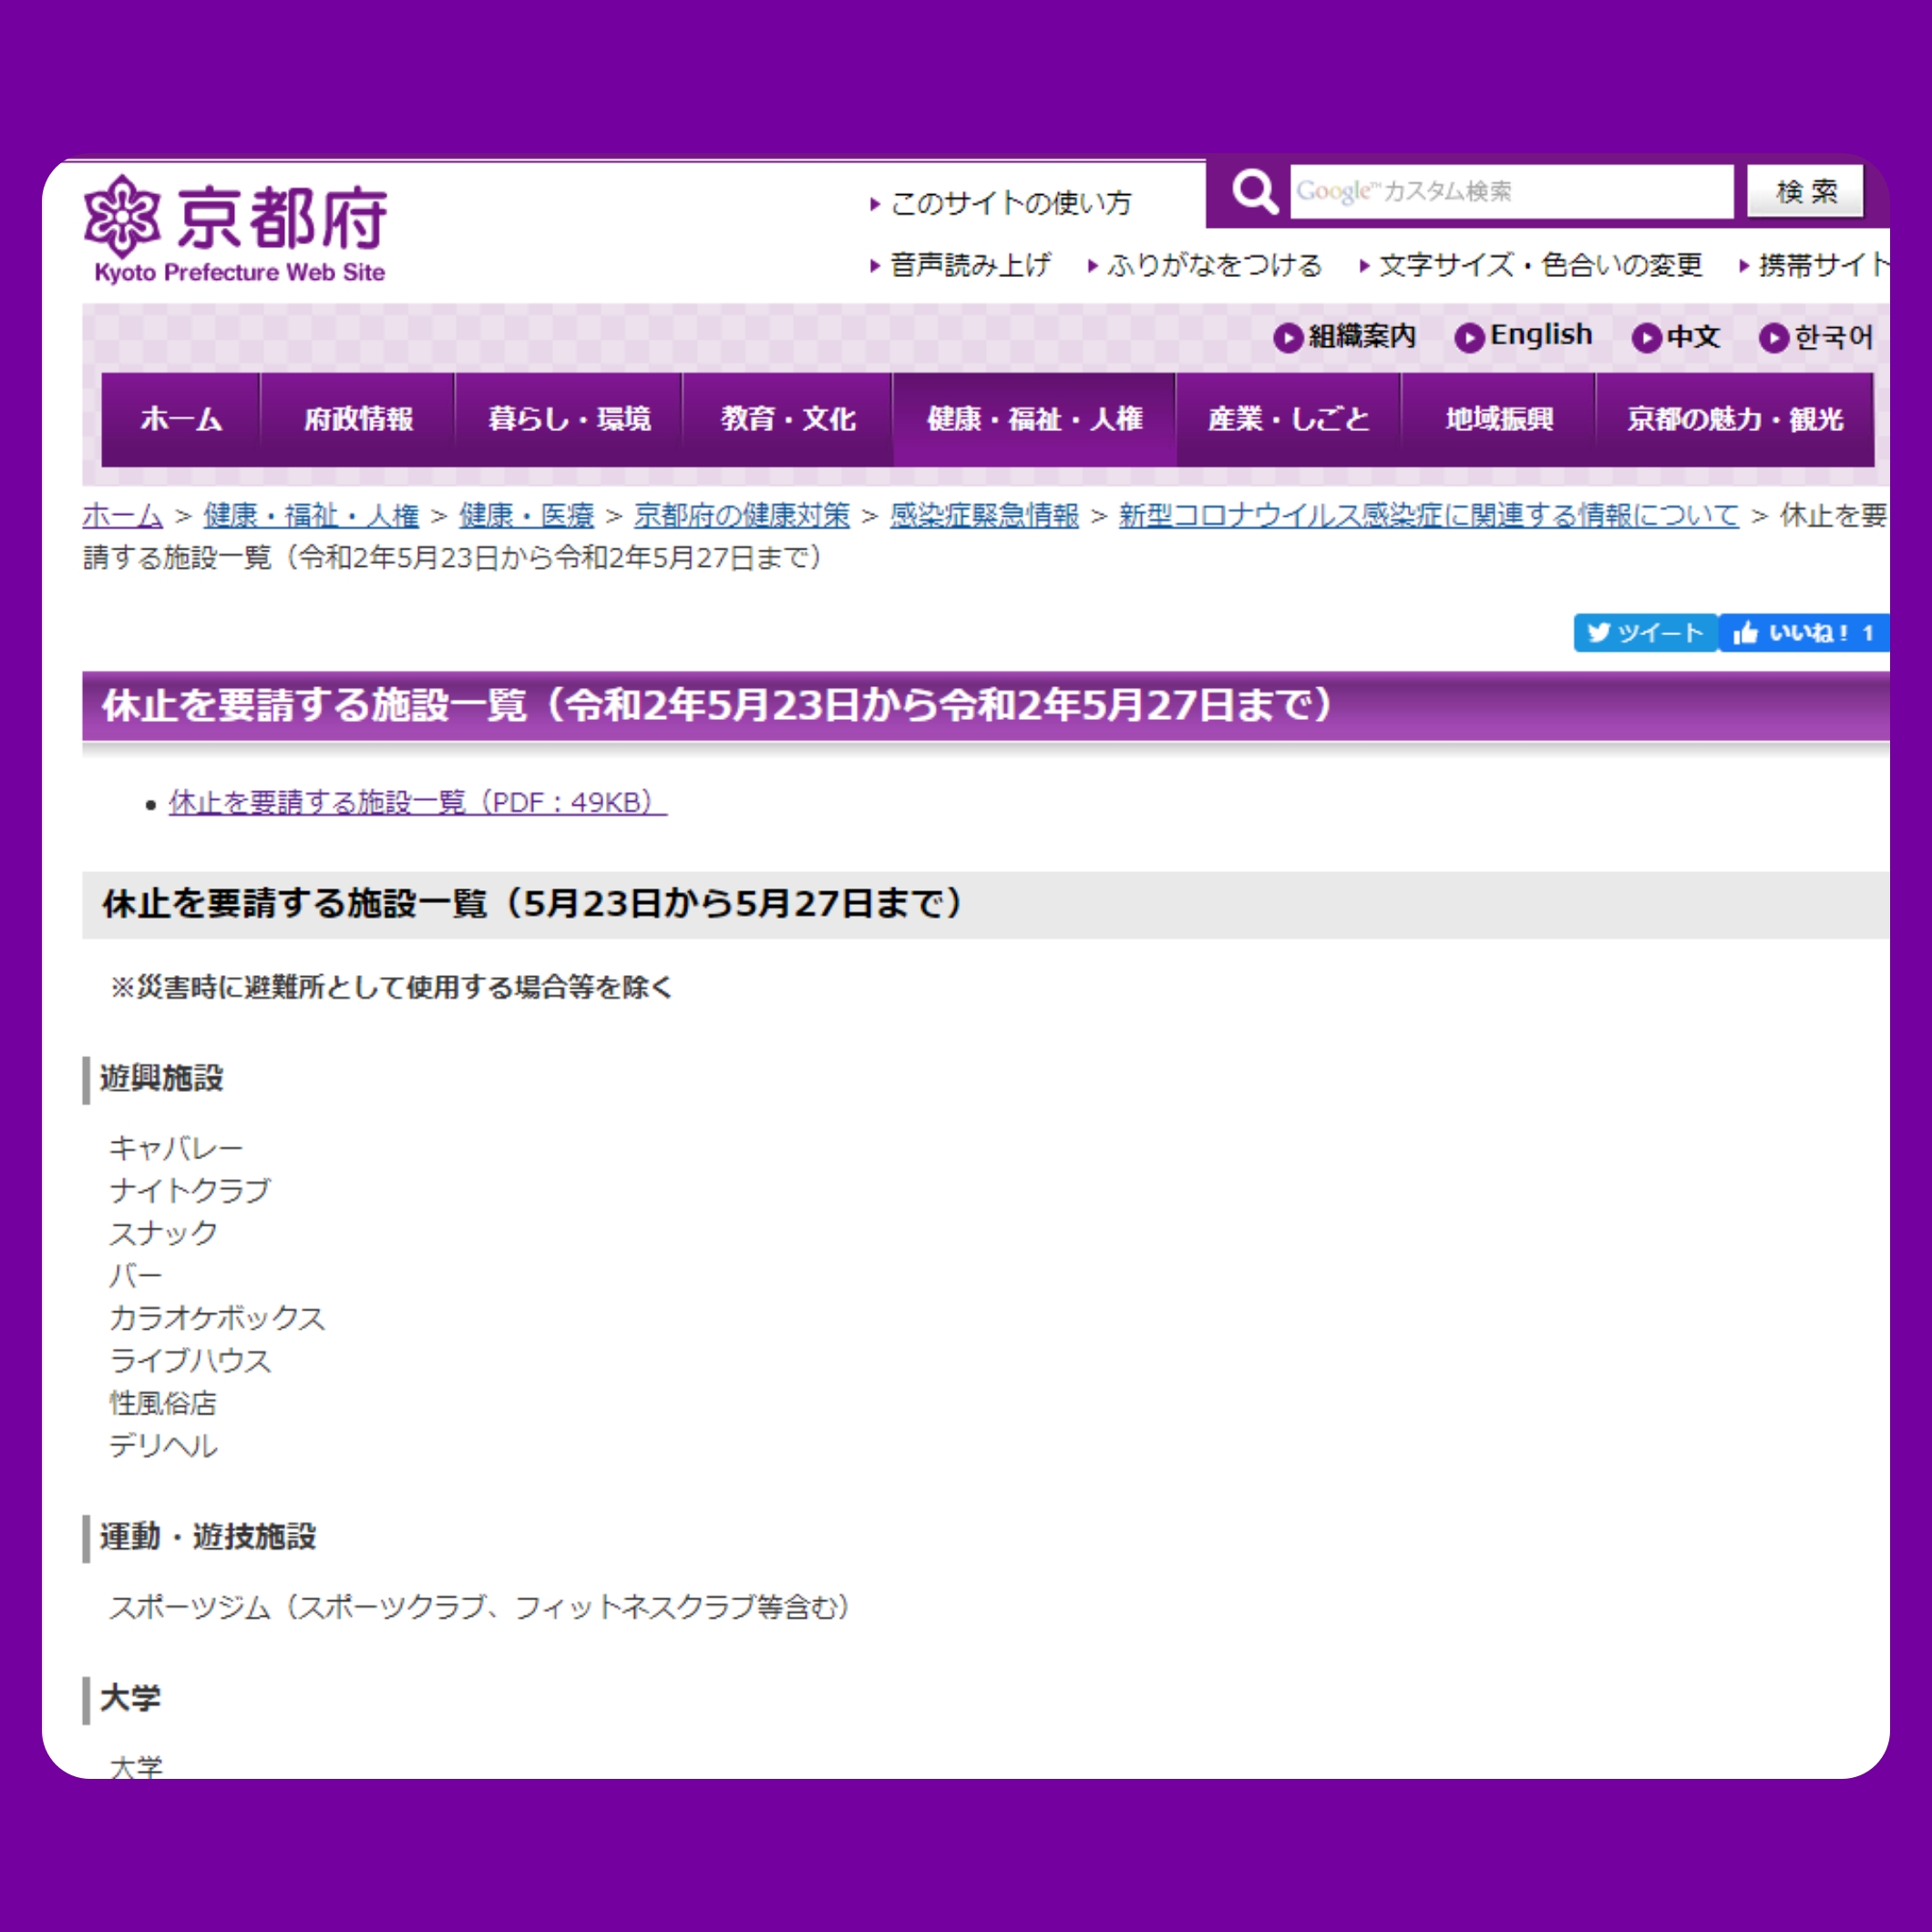Open the 休止を要請する施設一覧 PDF link
1932x1932 pixels.
click(x=417, y=802)
